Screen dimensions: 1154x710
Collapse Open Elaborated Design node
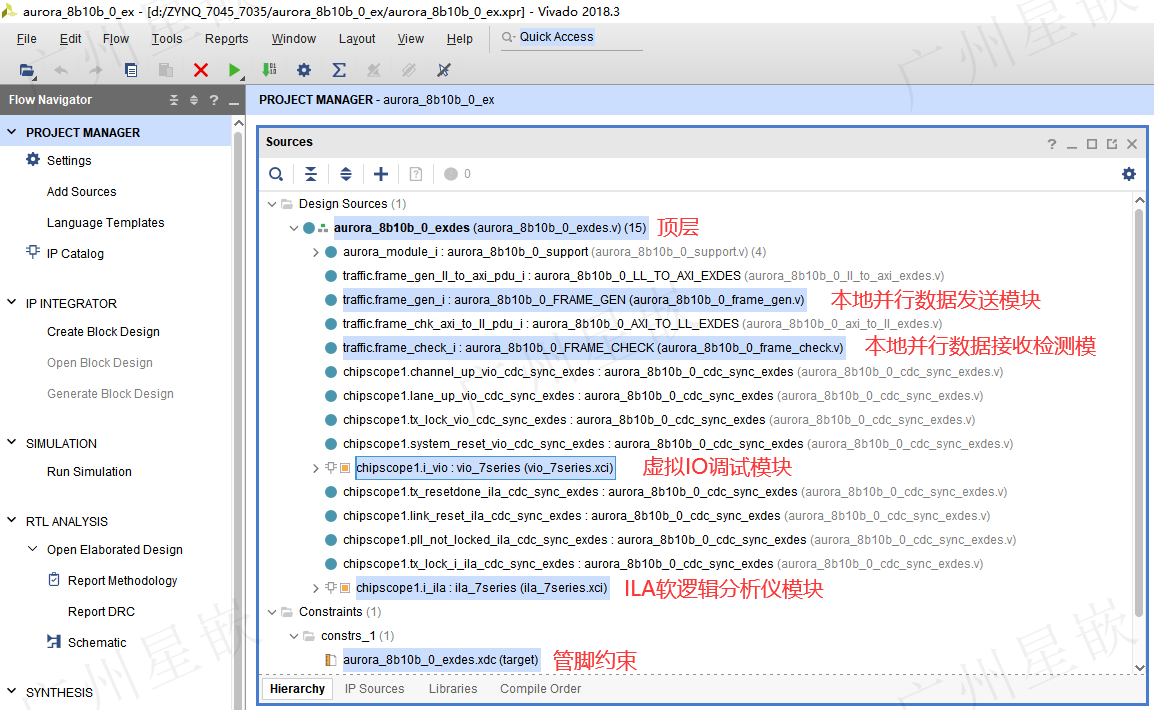(x=32, y=549)
